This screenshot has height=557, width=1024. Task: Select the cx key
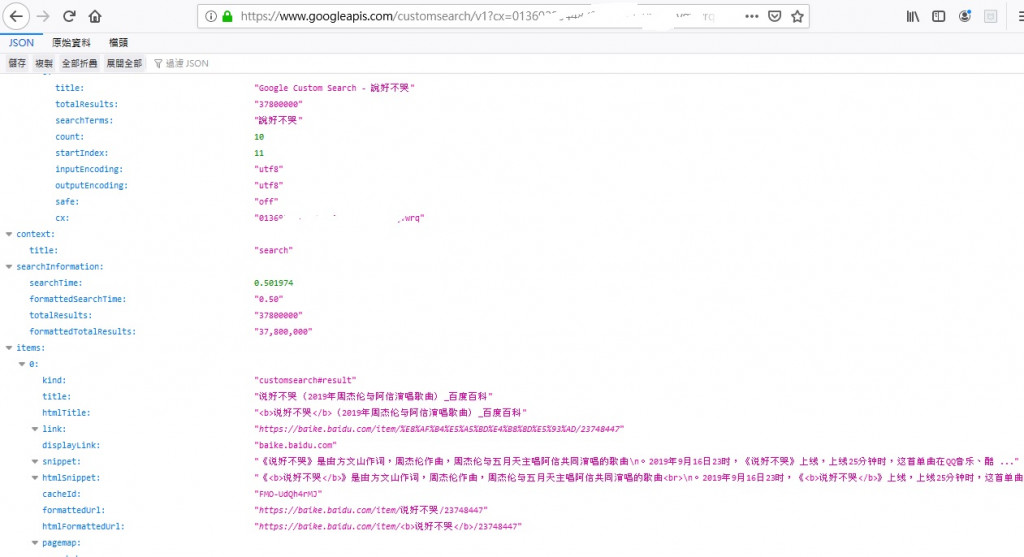pyautogui.click(x=62, y=218)
